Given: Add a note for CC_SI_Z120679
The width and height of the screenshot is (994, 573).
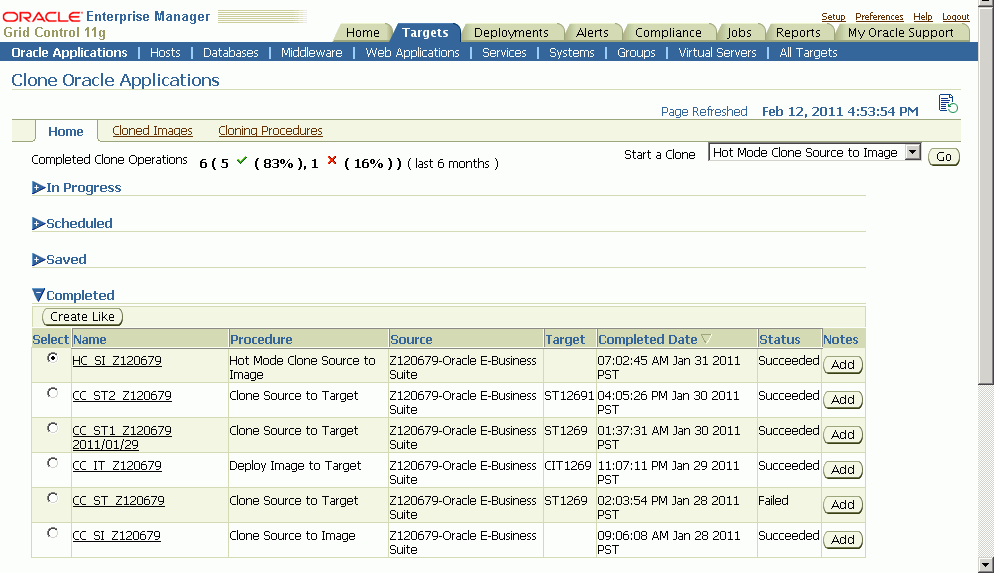Looking at the screenshot, I should 843,539.
